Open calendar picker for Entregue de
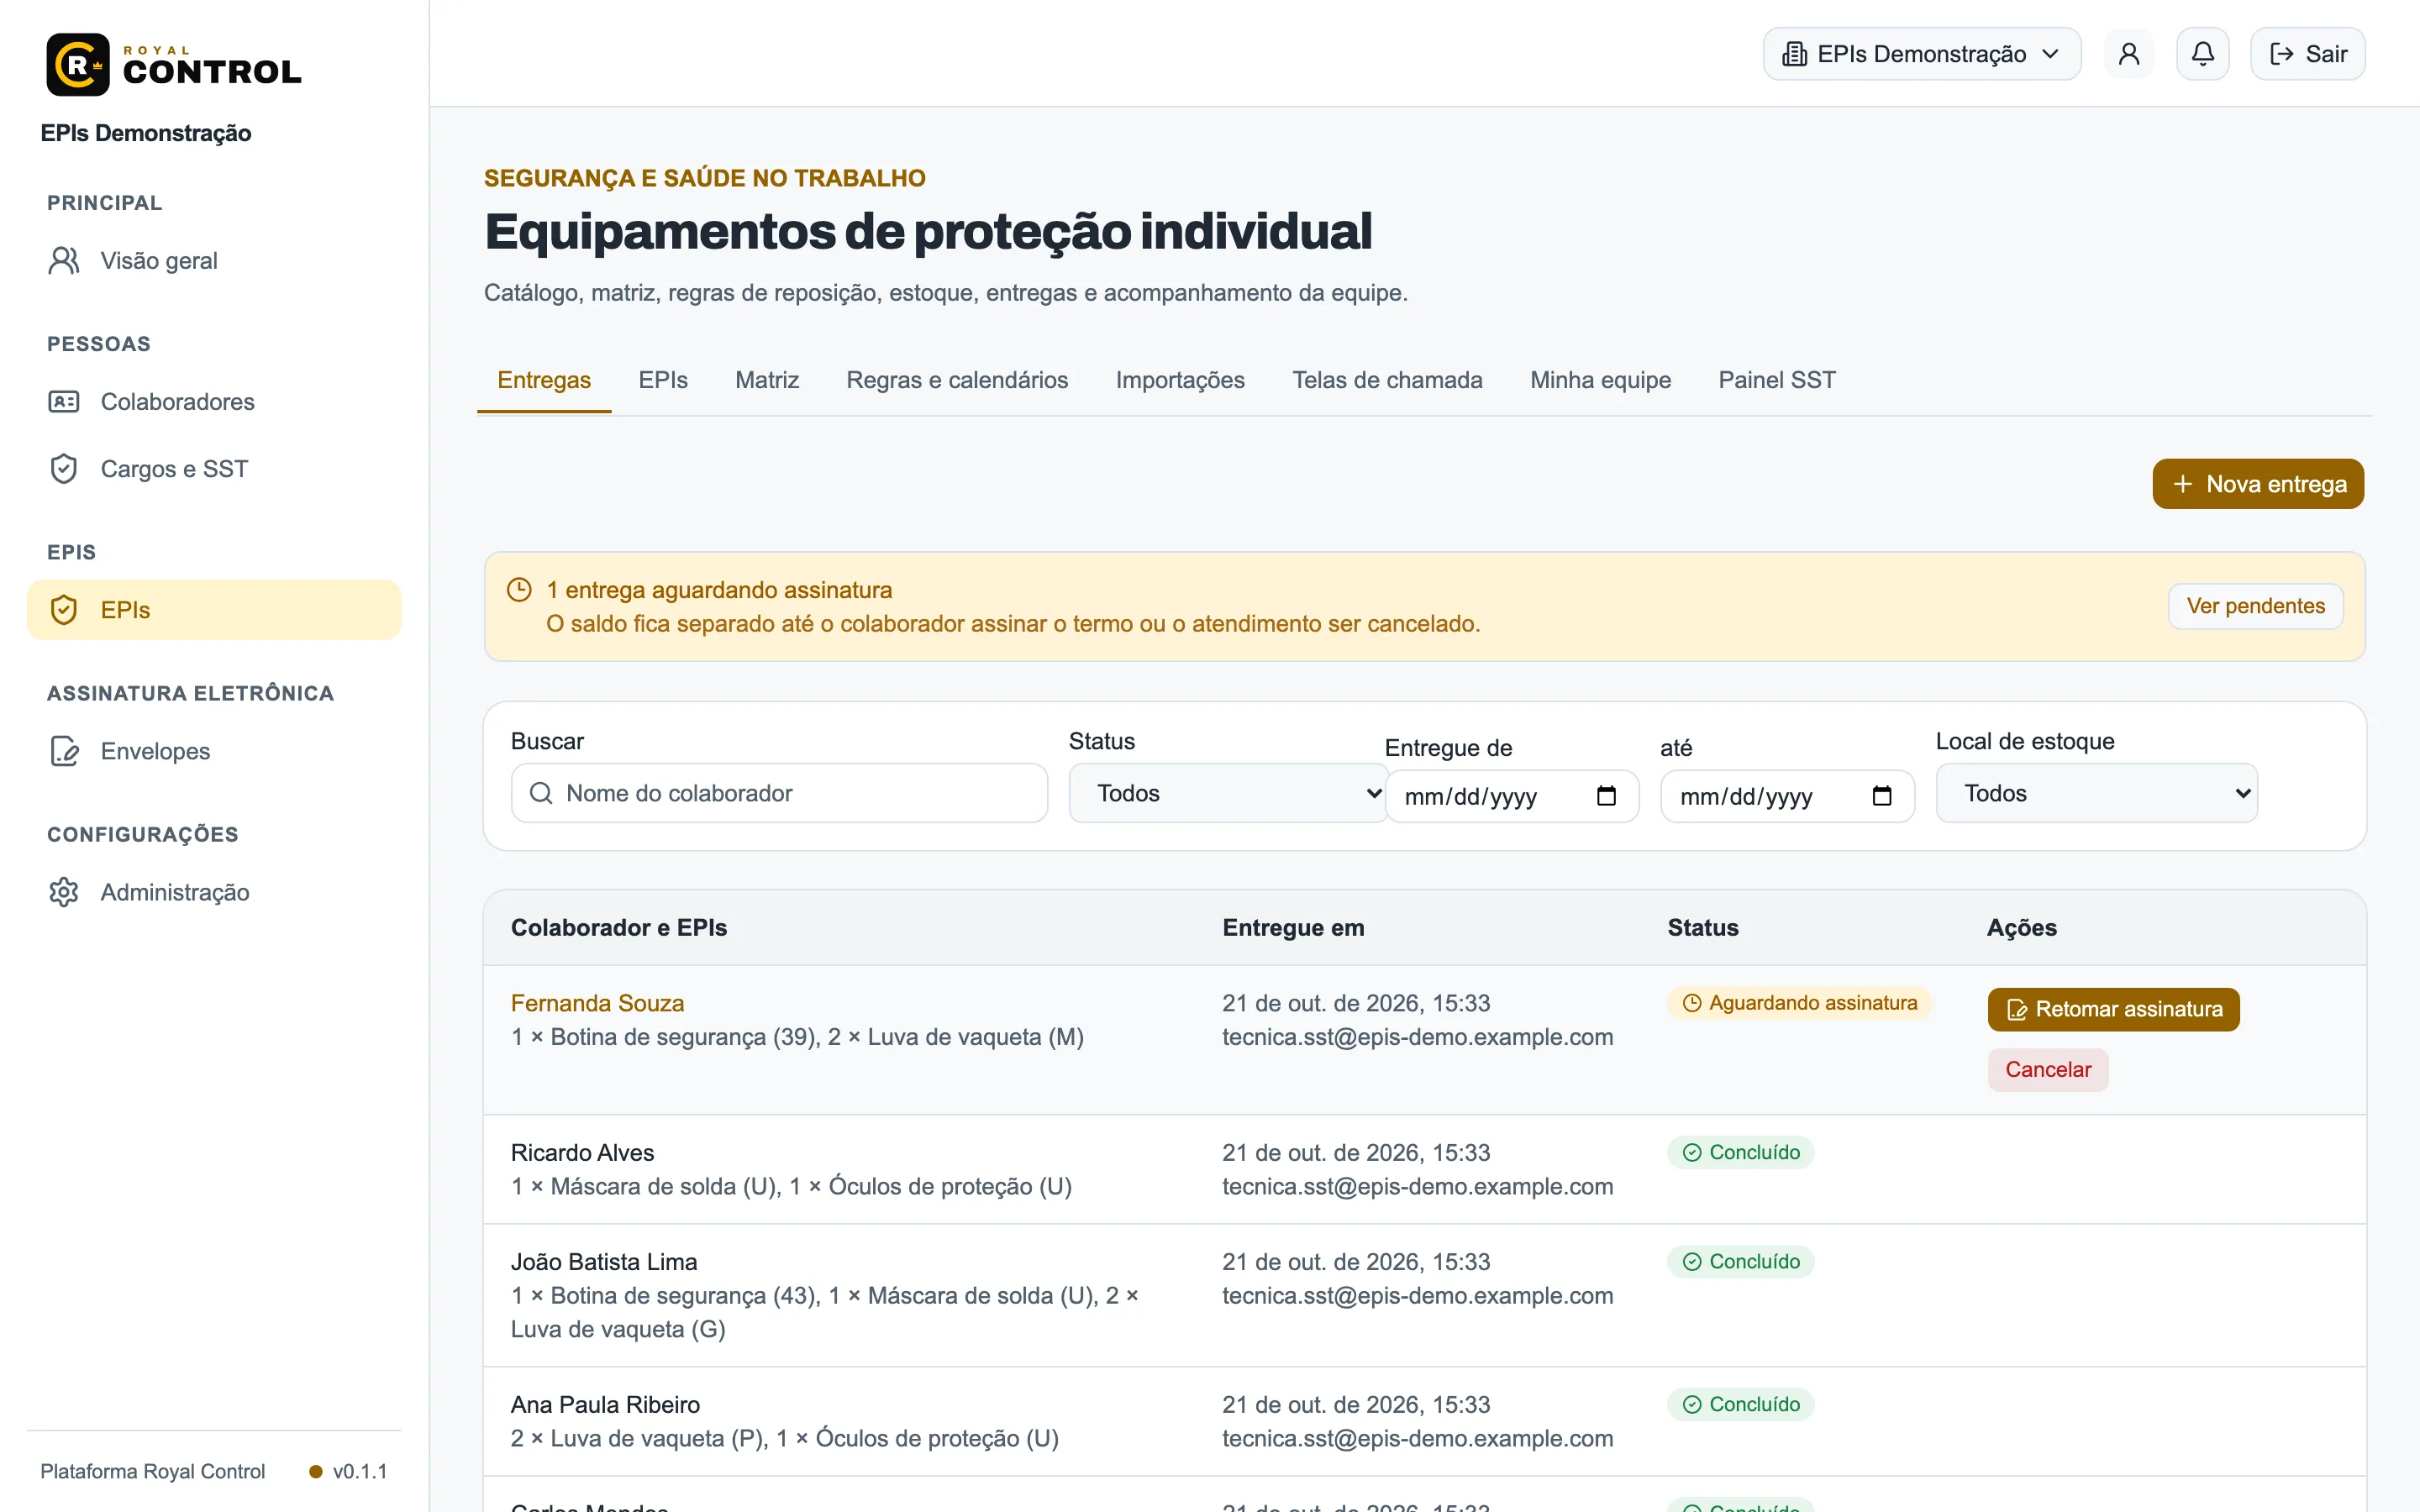 [1606, 796]
